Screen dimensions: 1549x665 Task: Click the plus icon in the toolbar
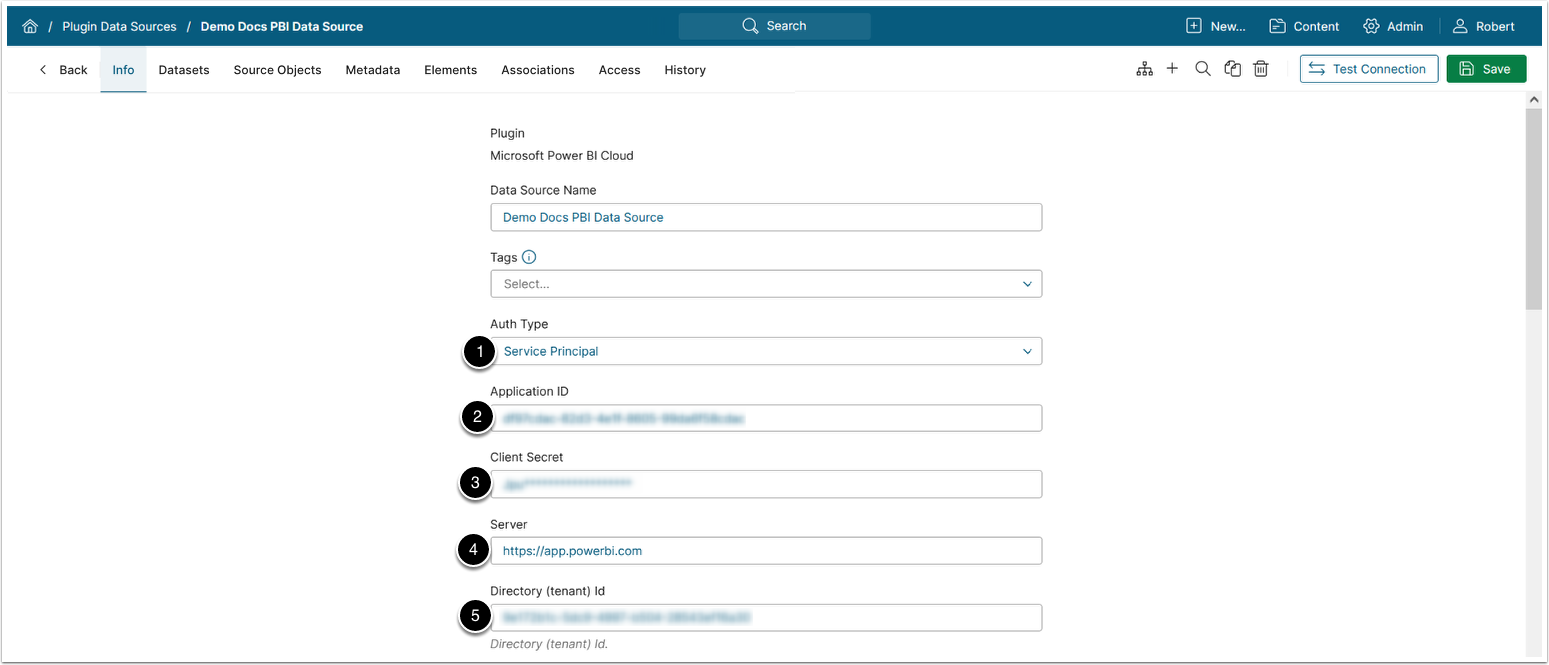click(x=1172, y=69)
